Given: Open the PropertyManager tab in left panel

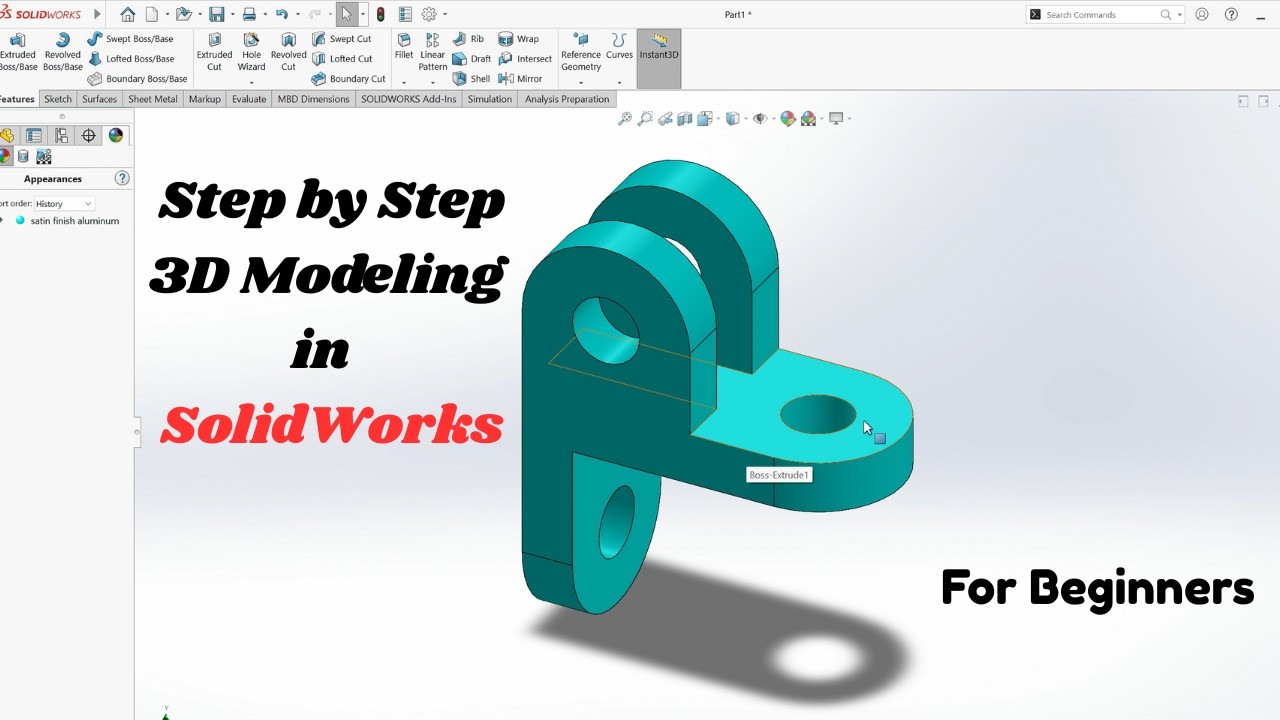Looking at the screenshot, I should 34,135.
